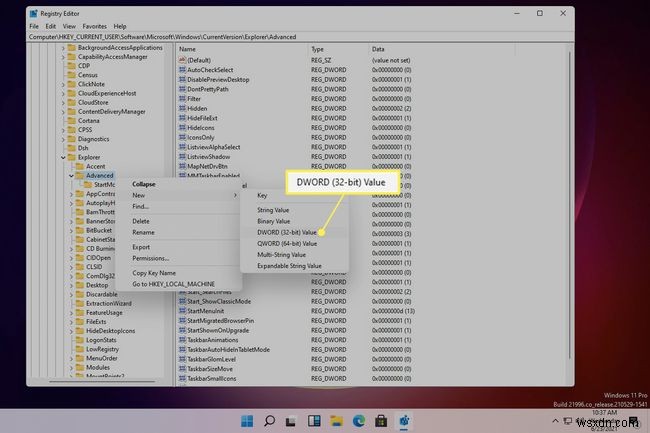
Task: Click the (Default) string value icon
Action: tap(182, 60)
